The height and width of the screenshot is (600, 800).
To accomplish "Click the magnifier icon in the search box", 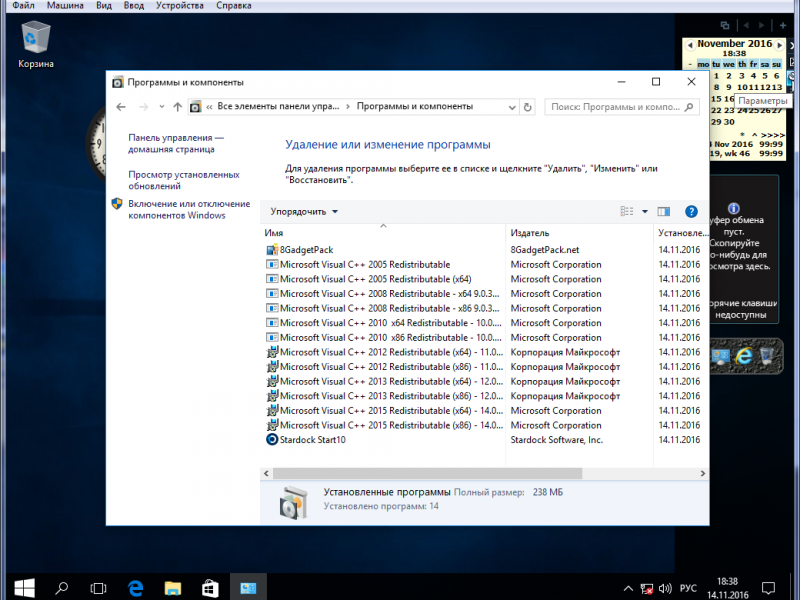I will pyautogui.click(x=689, y=107).
